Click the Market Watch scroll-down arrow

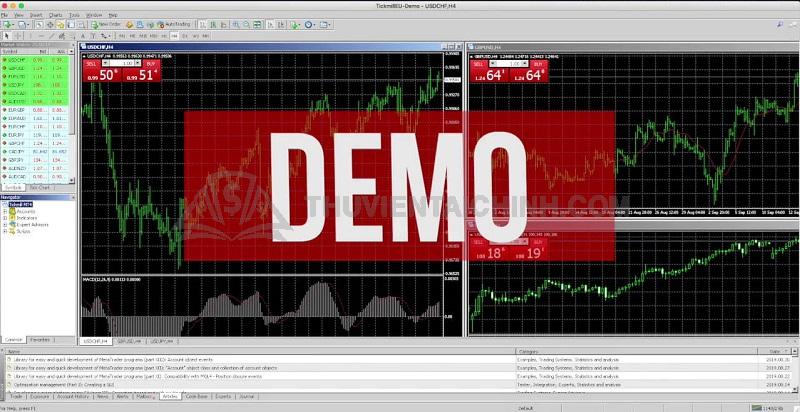[x=71, y=181]
